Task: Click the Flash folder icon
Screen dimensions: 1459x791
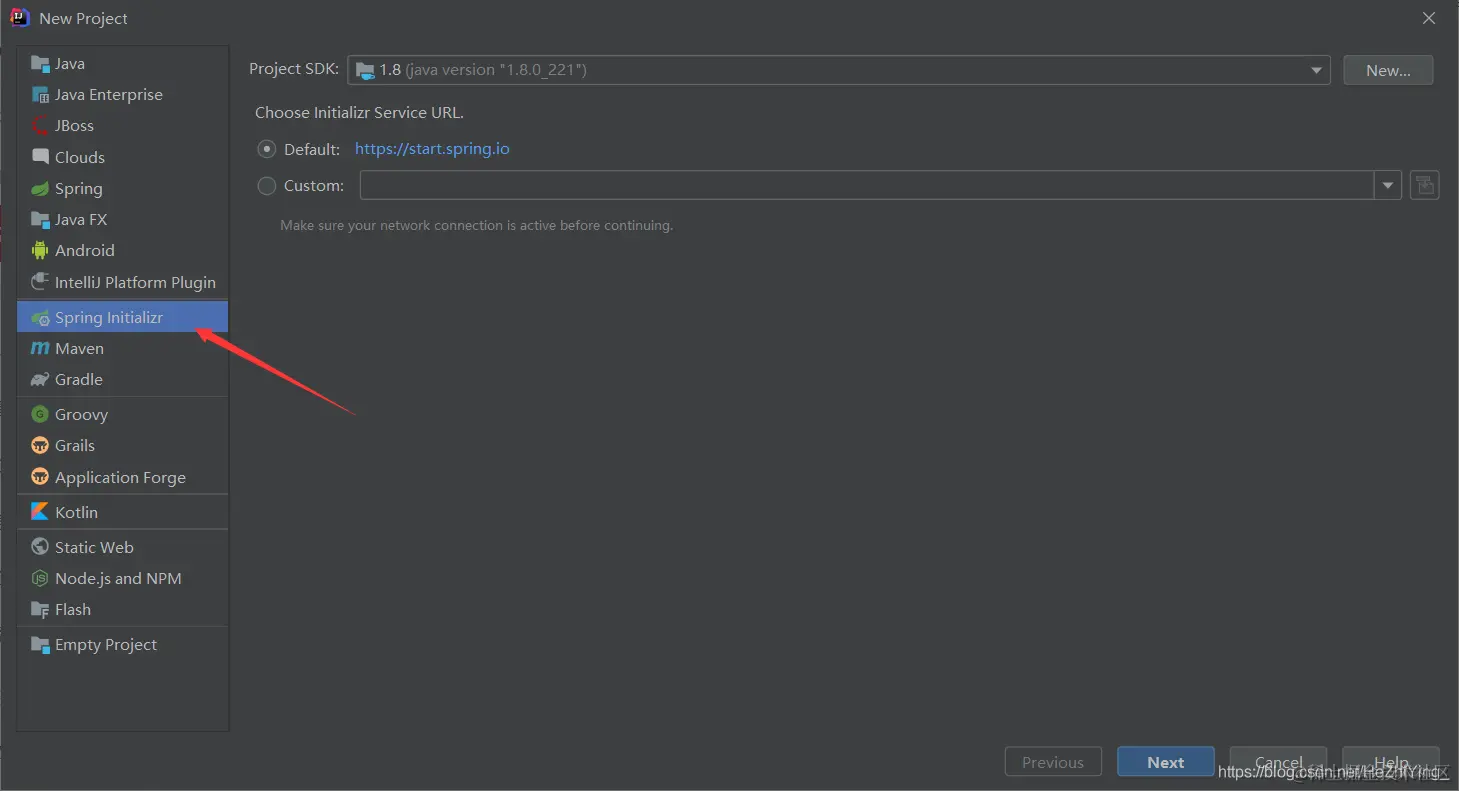Action: pos(40,609)
